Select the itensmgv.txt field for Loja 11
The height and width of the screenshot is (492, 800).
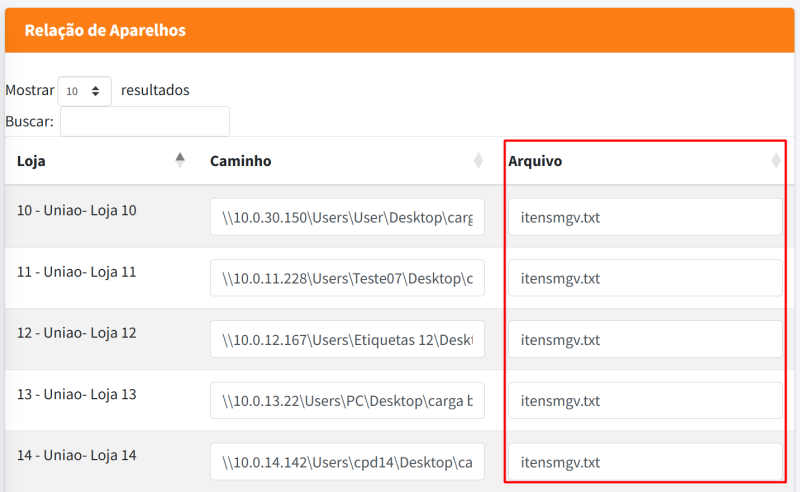point(644,278)
